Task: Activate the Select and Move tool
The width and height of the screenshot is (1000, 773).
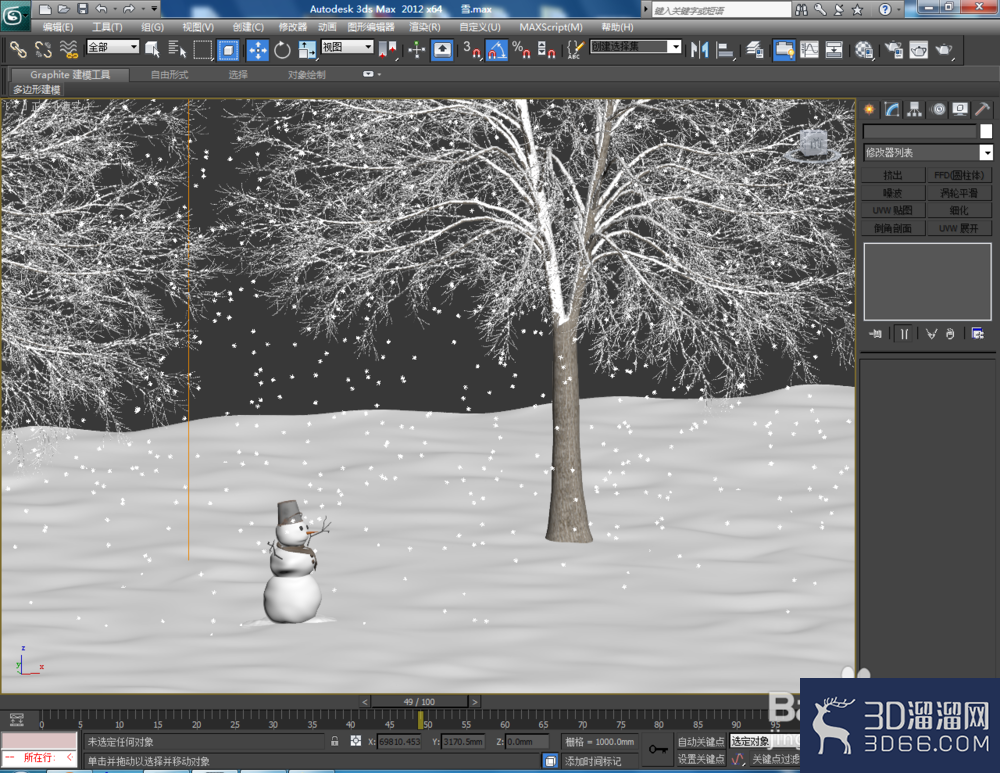Action: pos(258,50)
